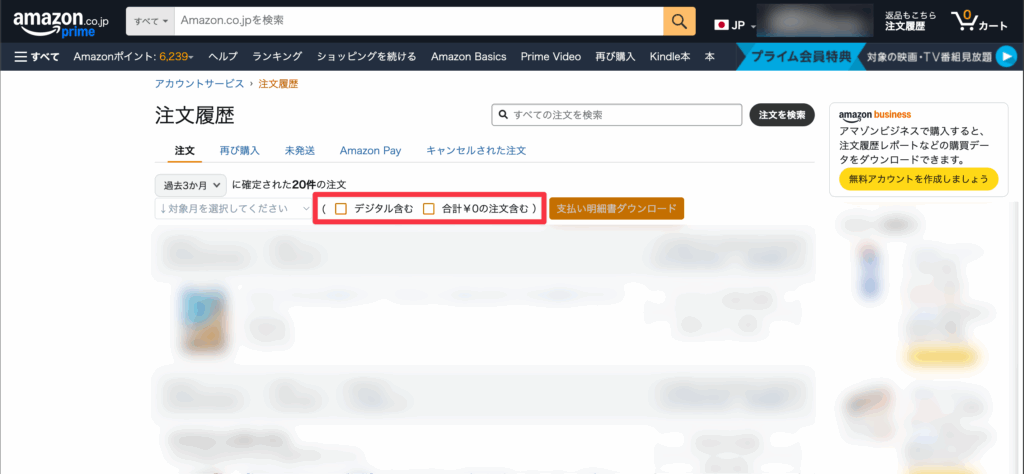This screenshot has height=474, width=1024.
Task: Open the 対象月を選択してください dropdown
Action: (x=233, y=209)
